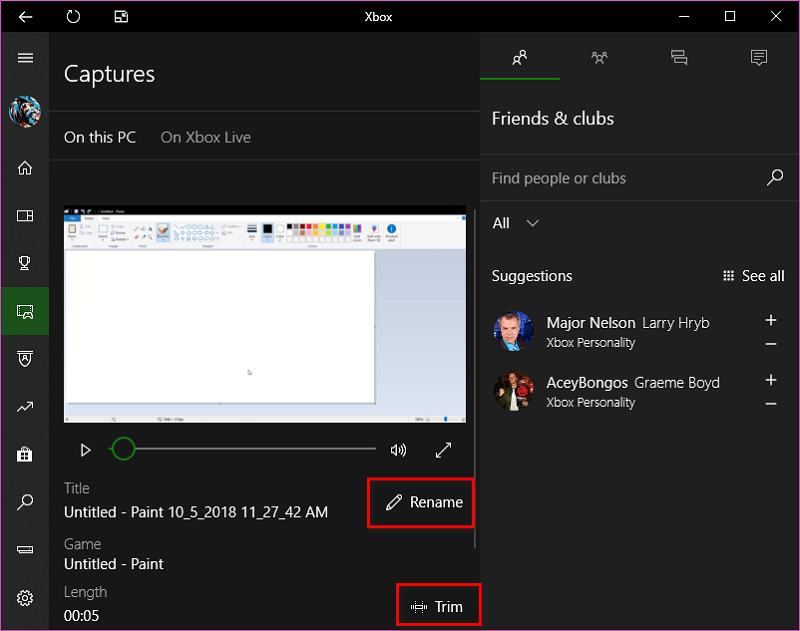Open the Microsoft Store bag icon
This screenshot has height=631, width=800.
(x=24, y=454)
